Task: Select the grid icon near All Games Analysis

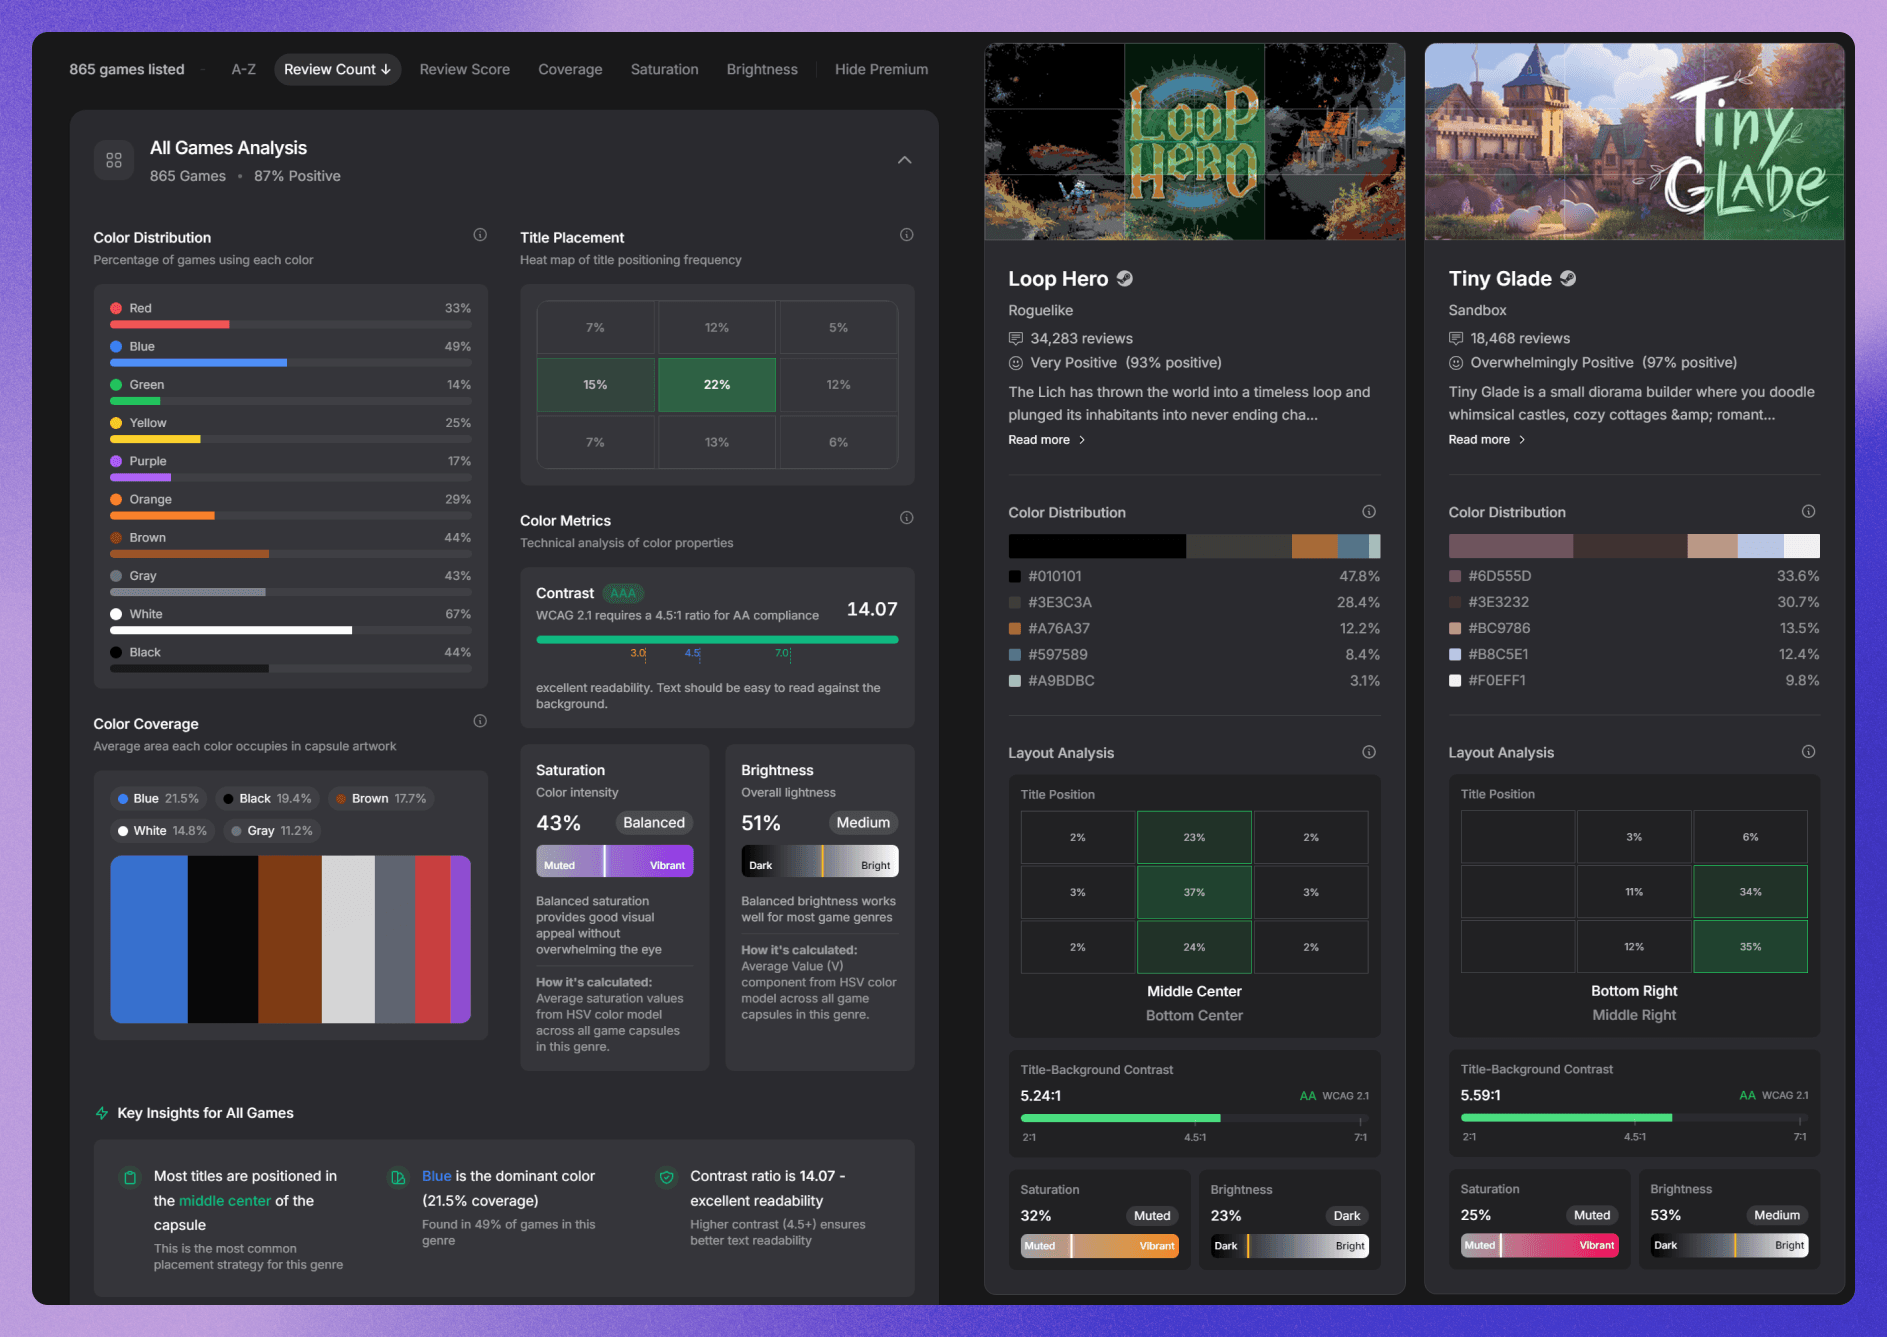Action: 113,159
